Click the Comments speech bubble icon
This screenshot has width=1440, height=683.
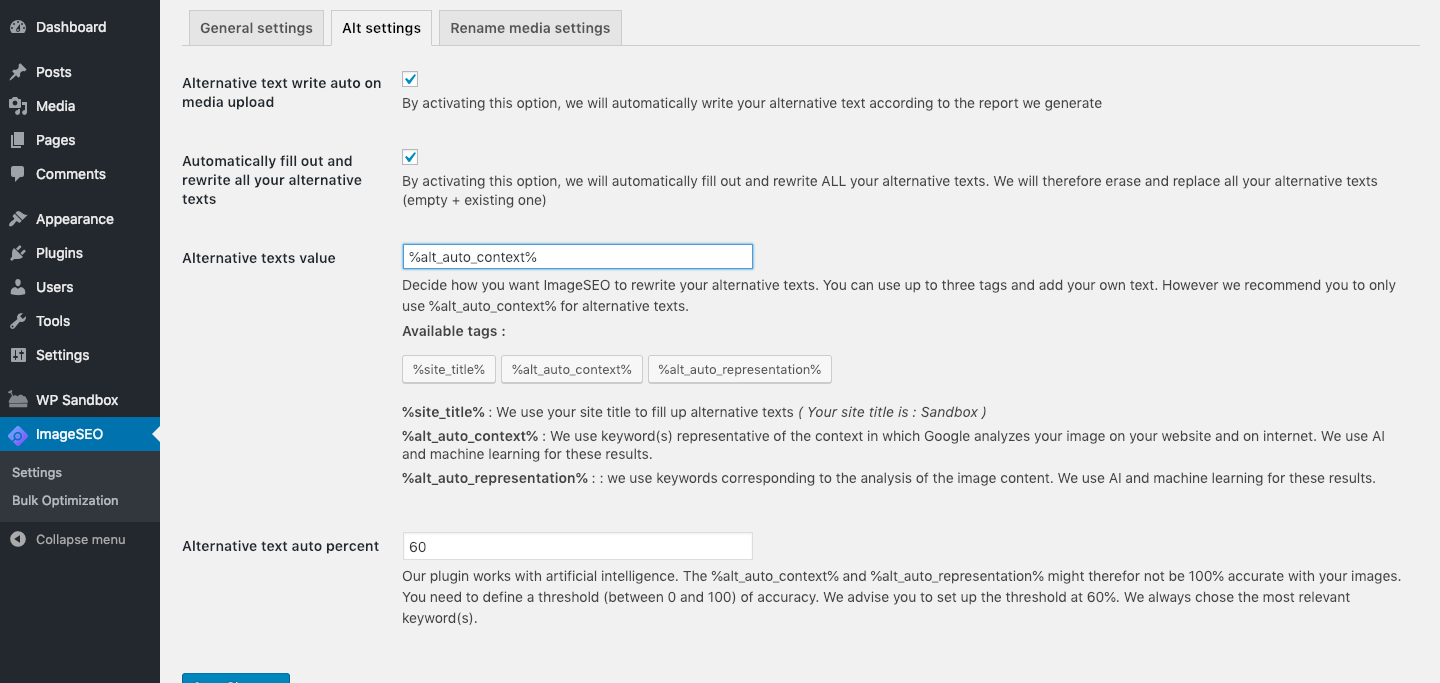18,174
